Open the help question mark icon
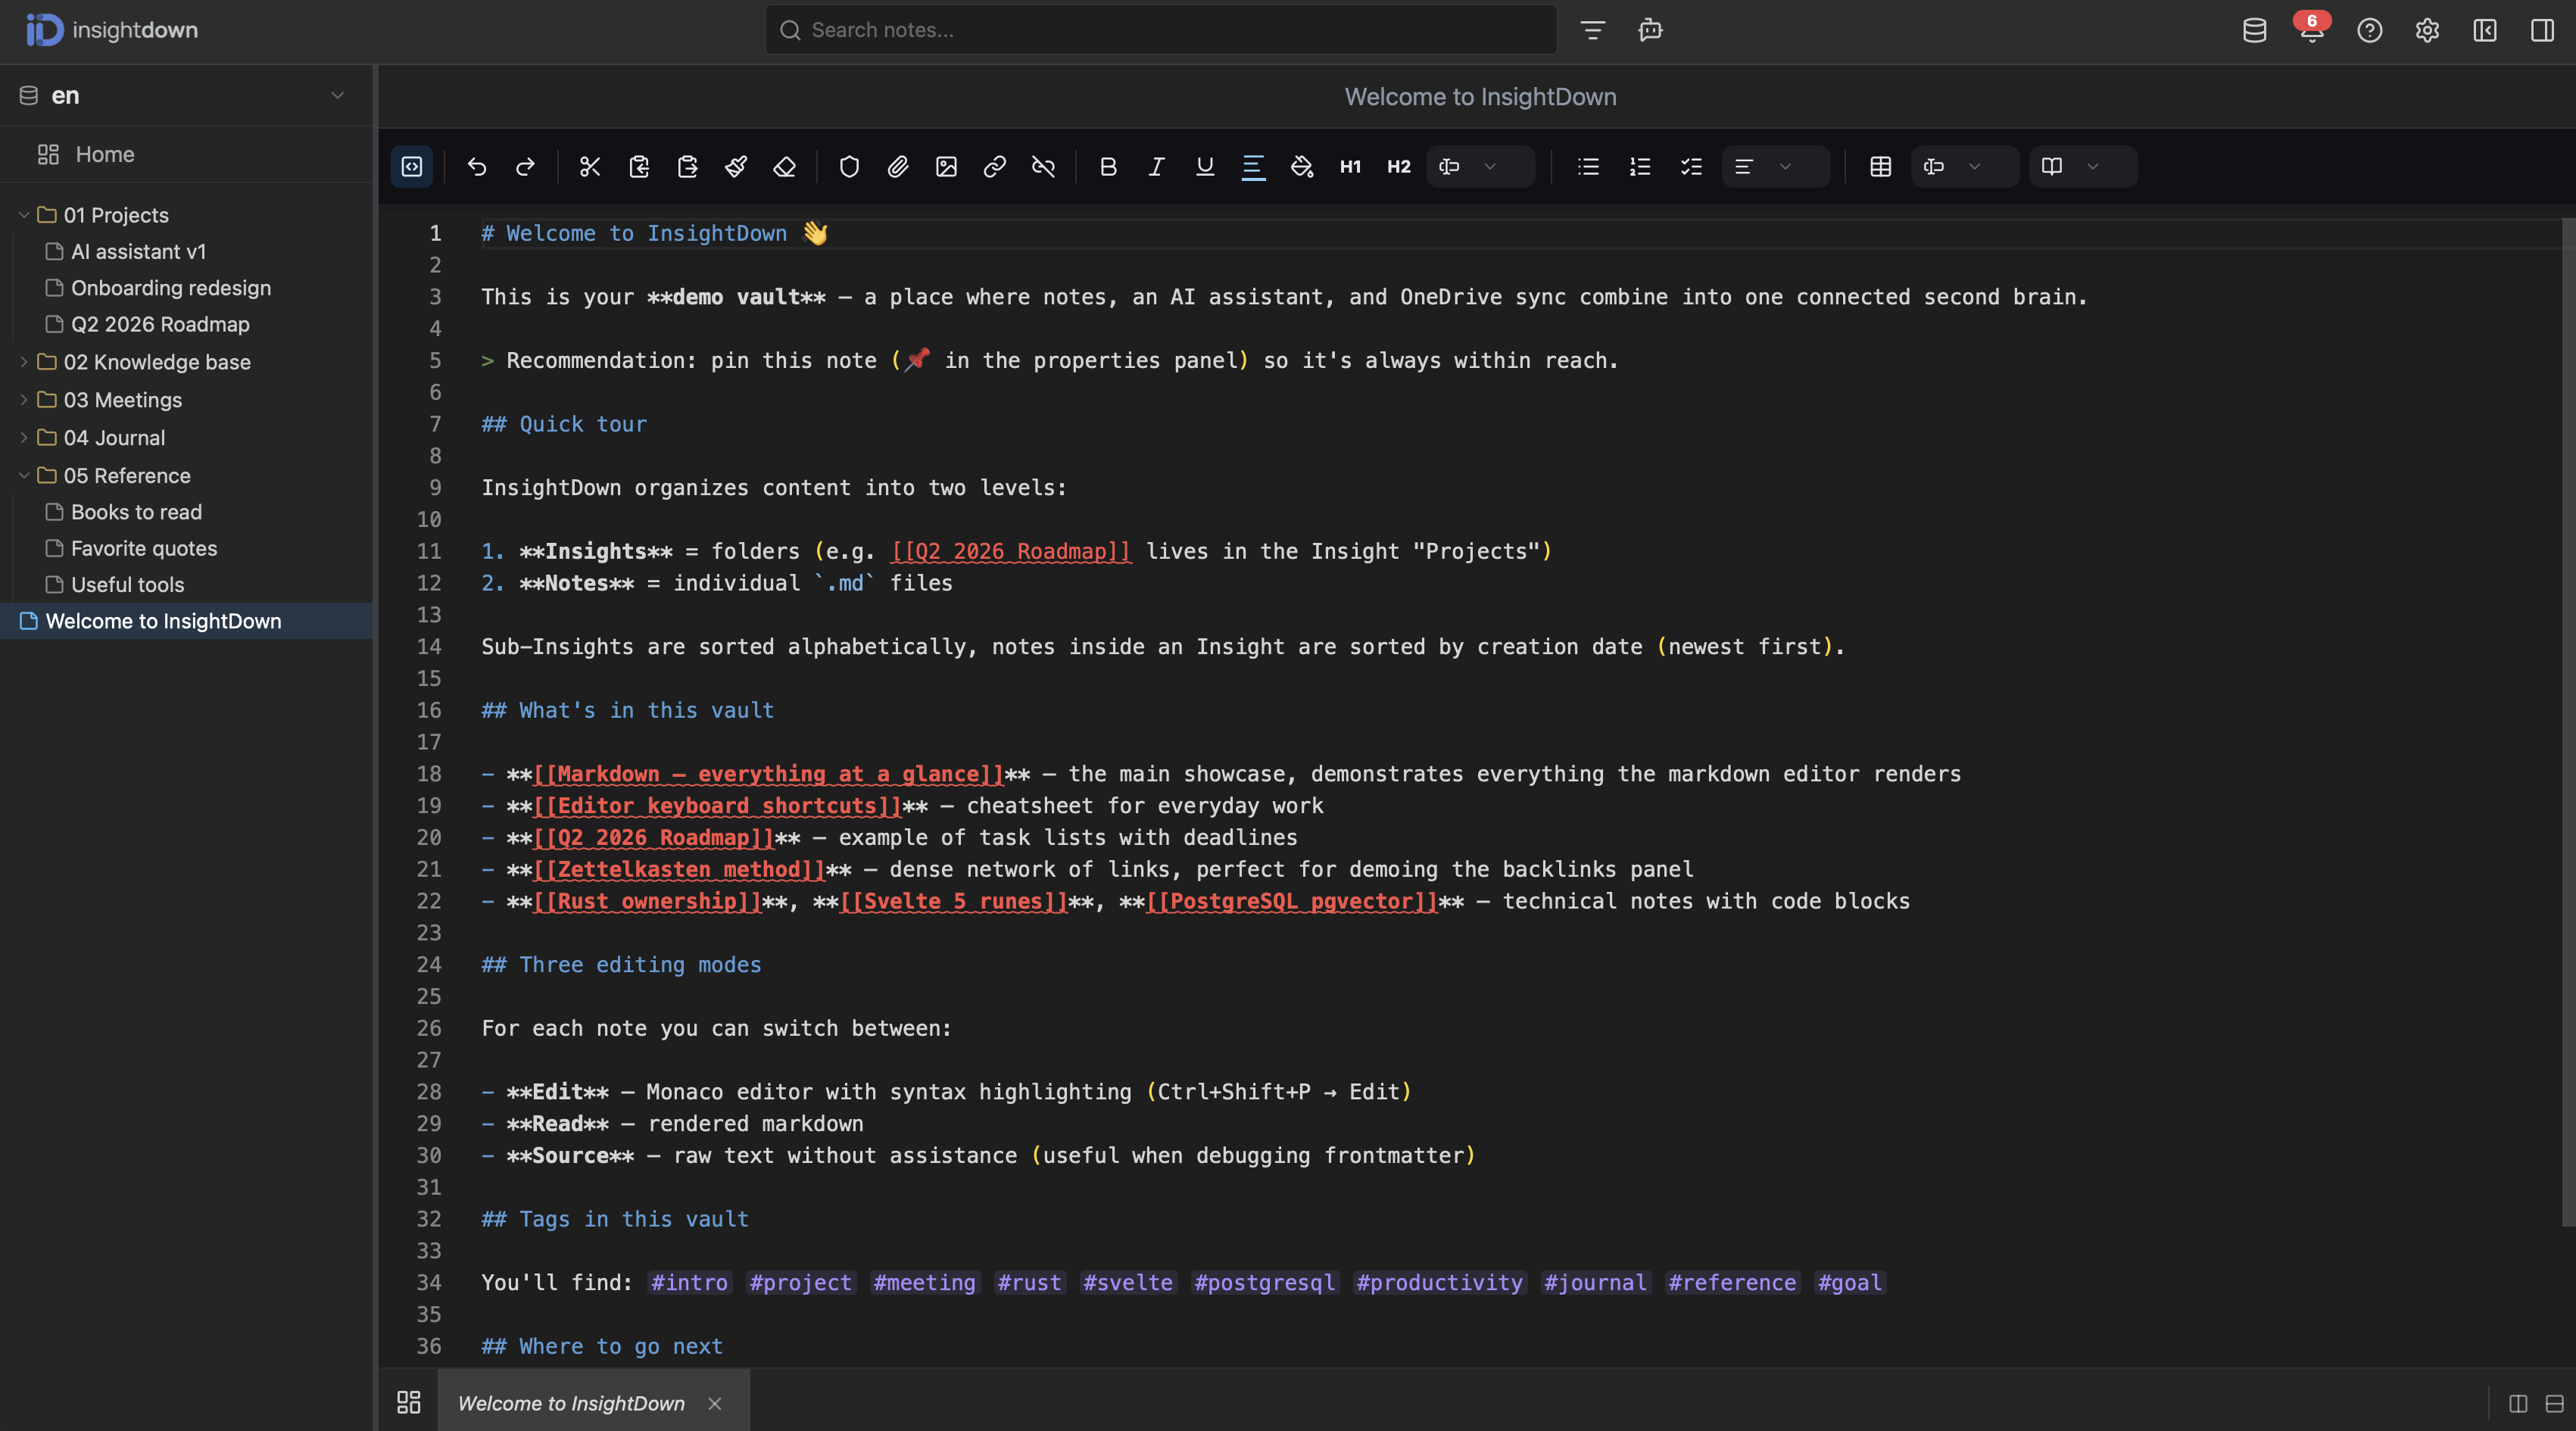The image size is (2576, 1431). point(2369,31)
